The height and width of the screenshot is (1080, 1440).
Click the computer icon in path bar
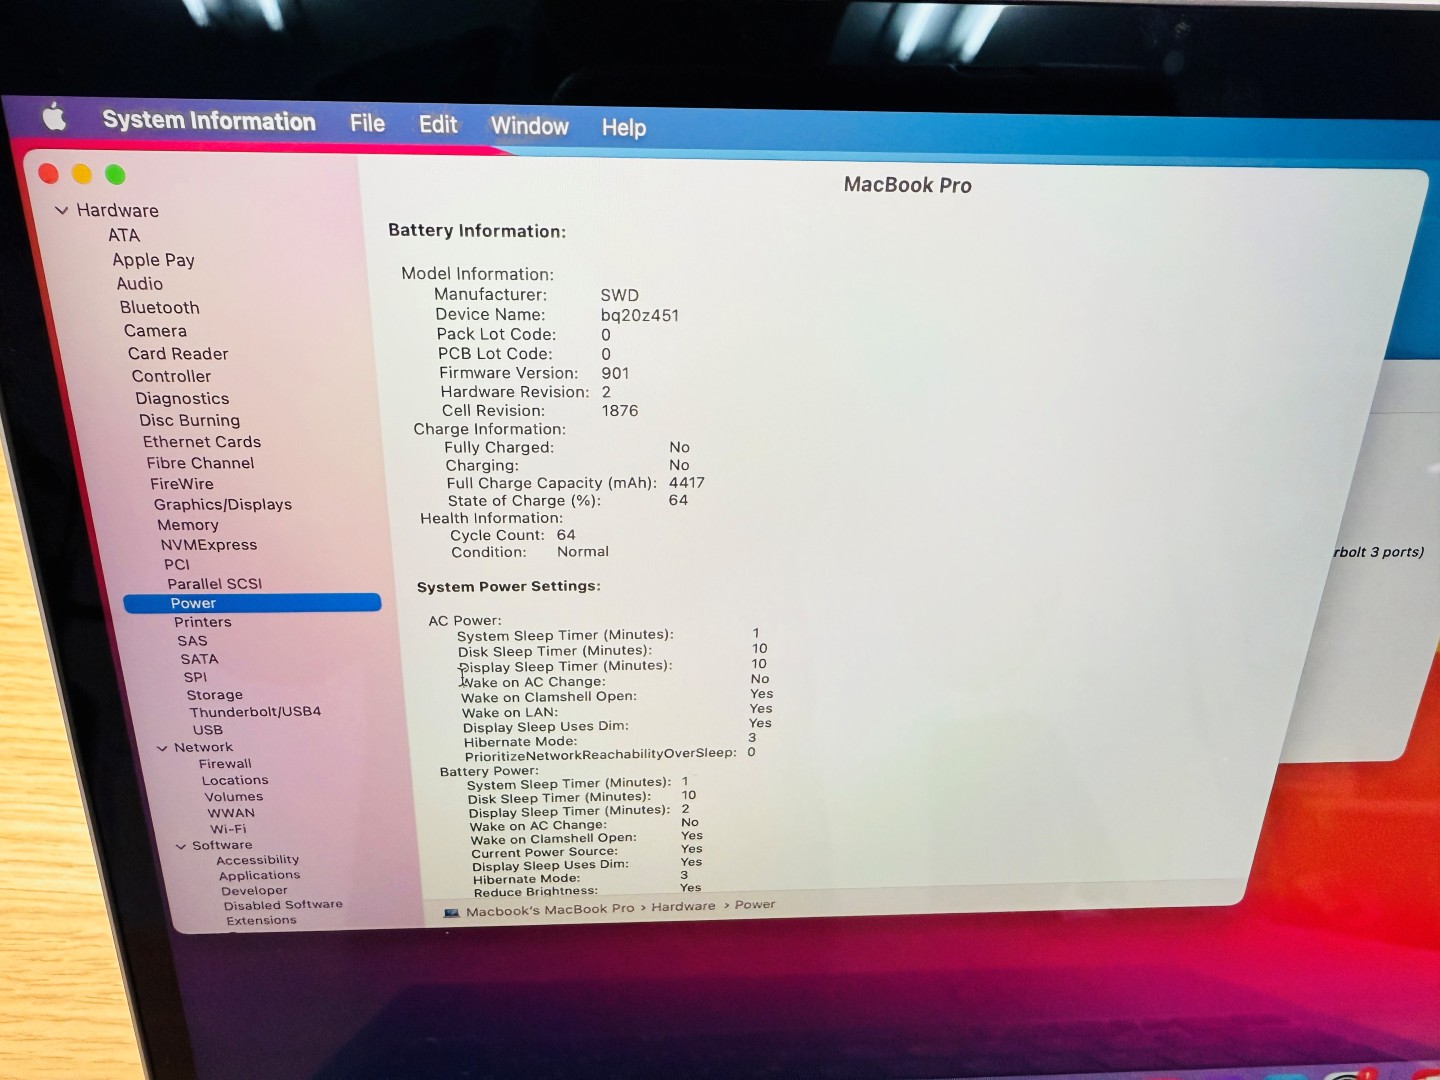(x=451, y=912)
